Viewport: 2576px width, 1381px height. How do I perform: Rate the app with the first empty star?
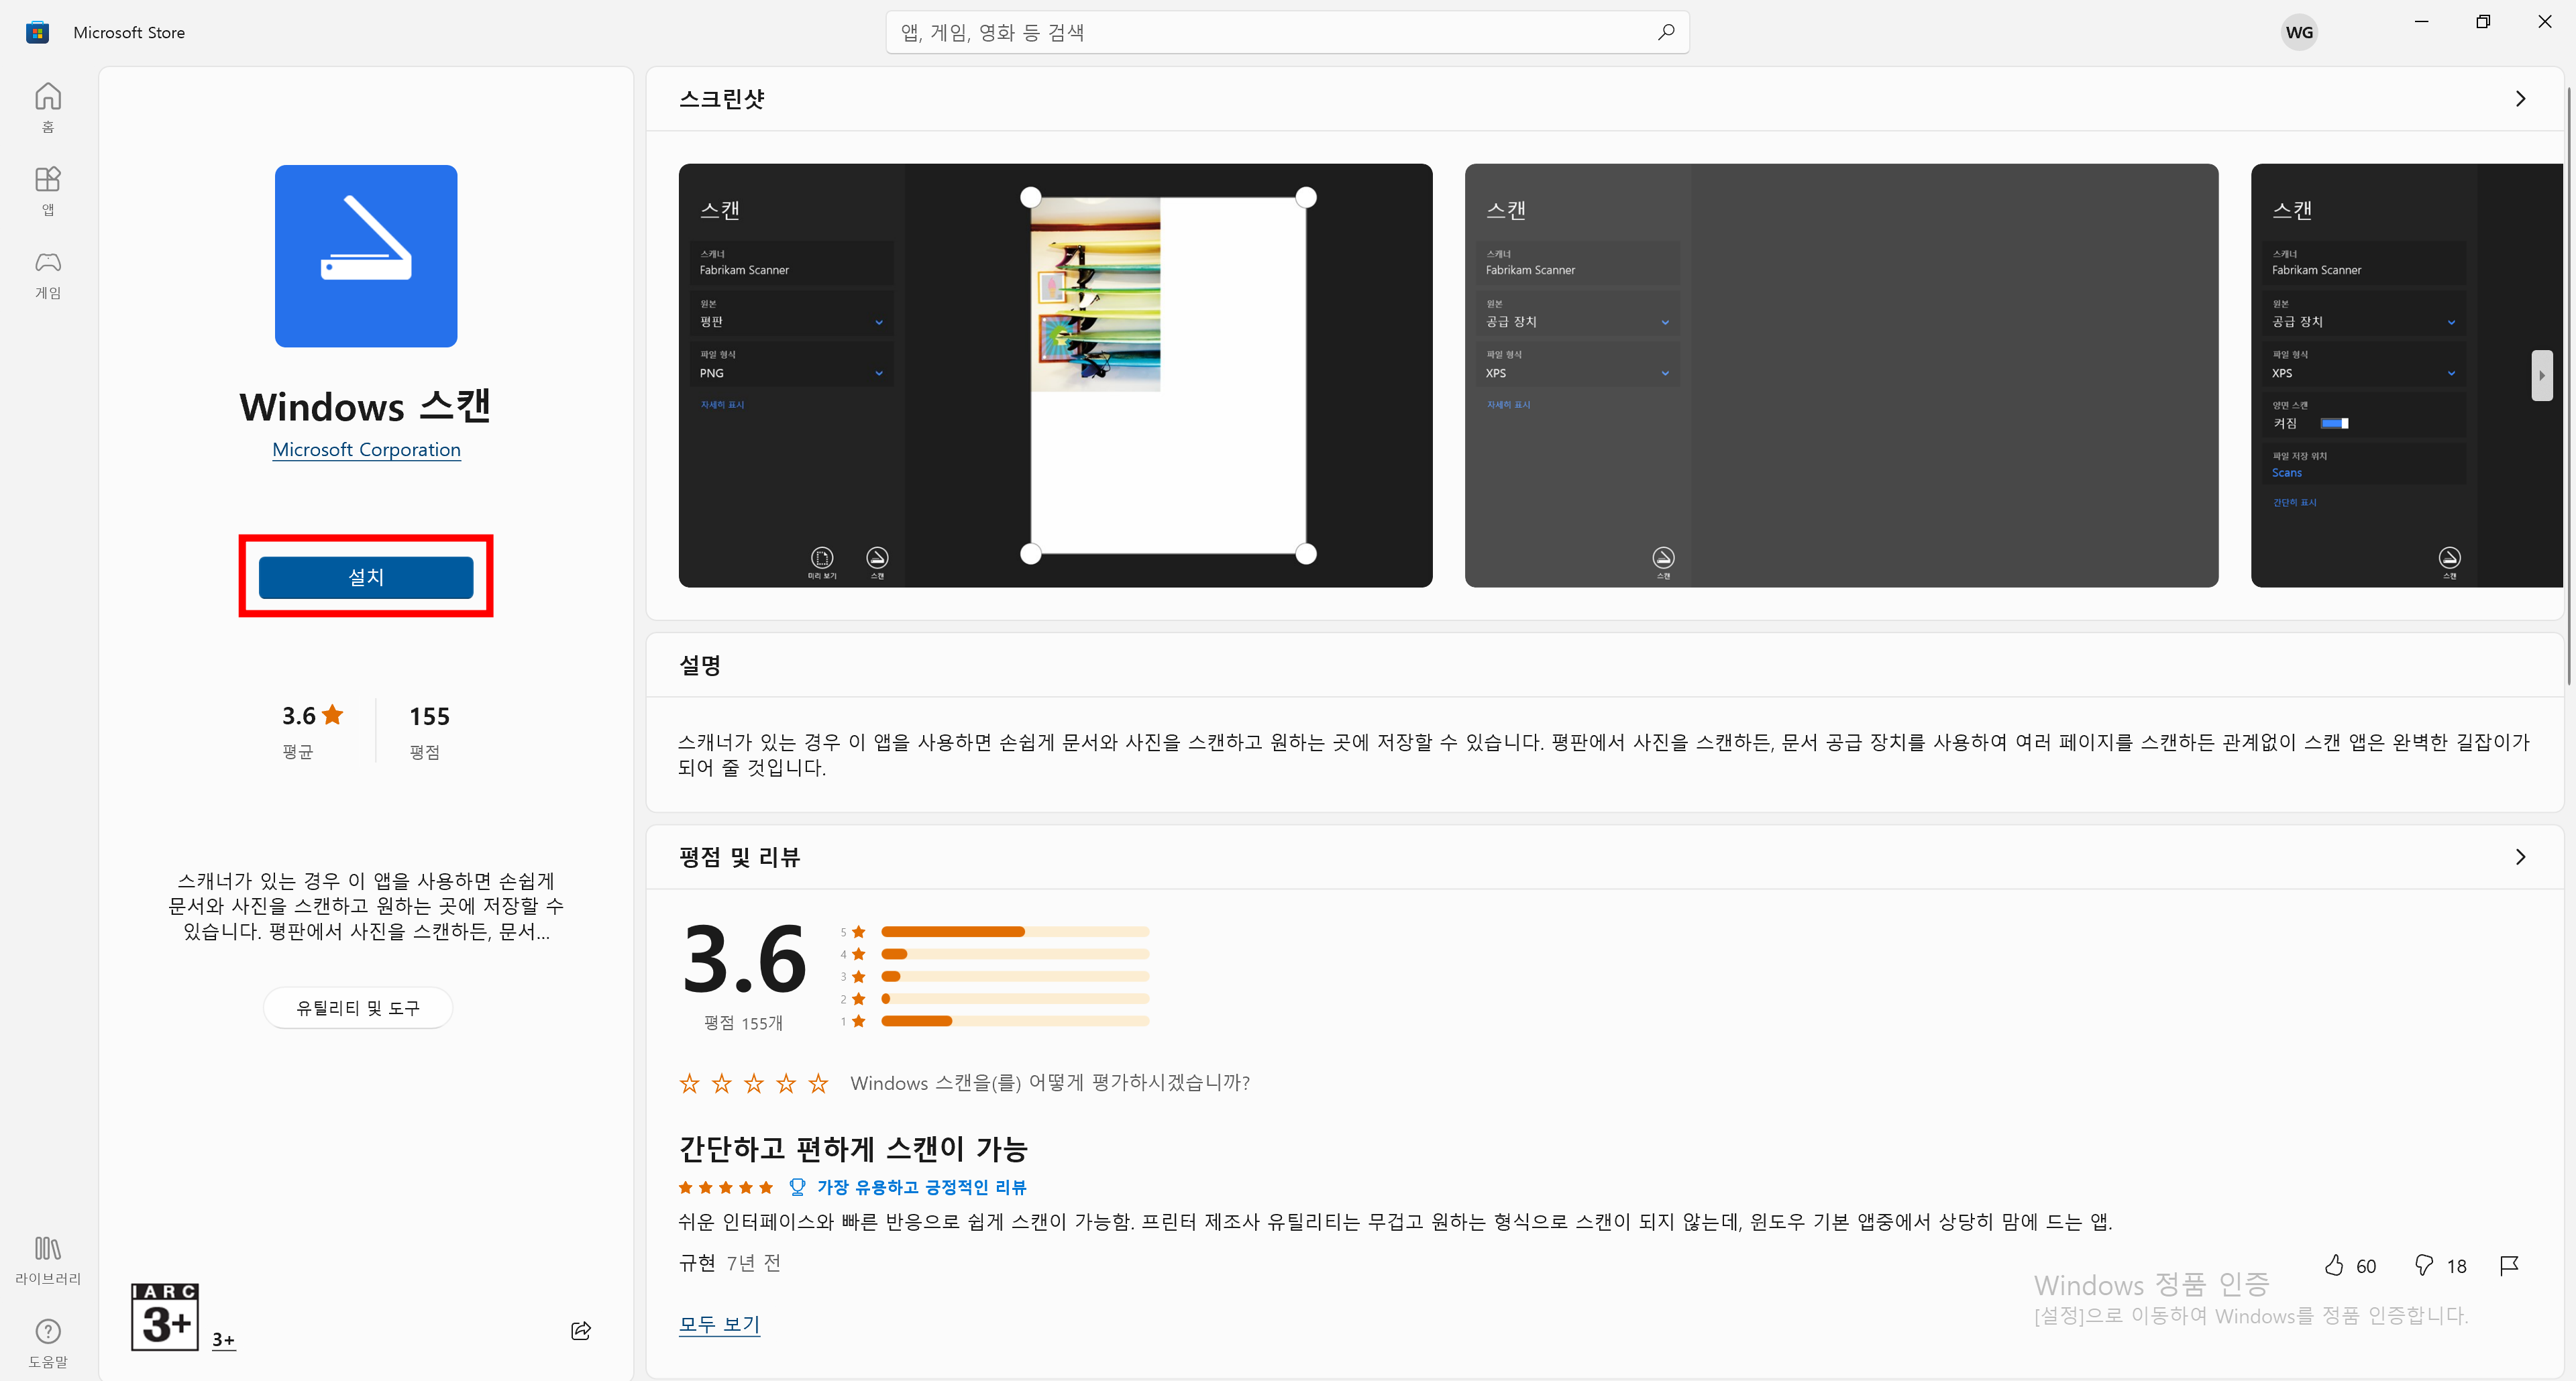[x=689, y=1083]
